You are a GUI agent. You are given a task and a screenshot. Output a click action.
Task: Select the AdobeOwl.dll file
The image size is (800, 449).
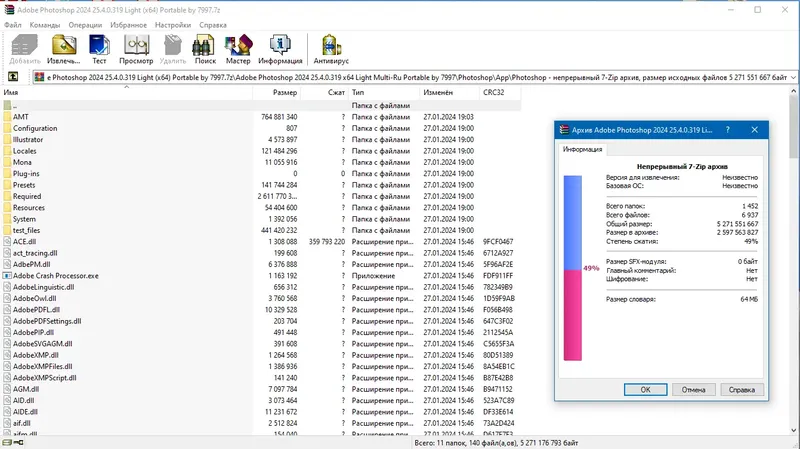(x=261, y=298)
